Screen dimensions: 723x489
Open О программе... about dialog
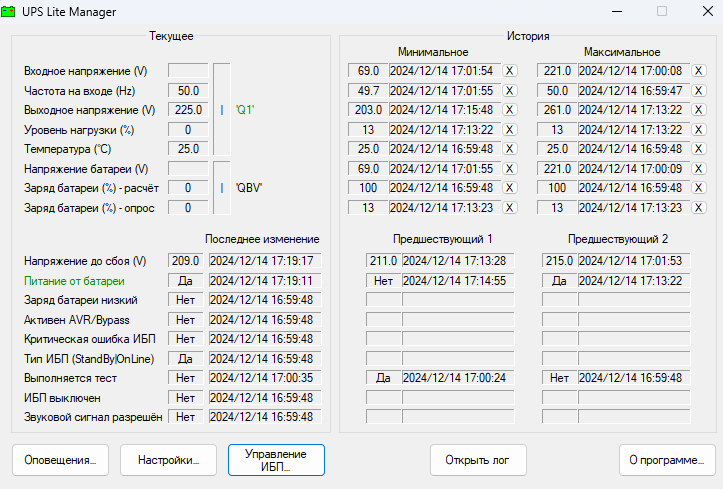666,461
